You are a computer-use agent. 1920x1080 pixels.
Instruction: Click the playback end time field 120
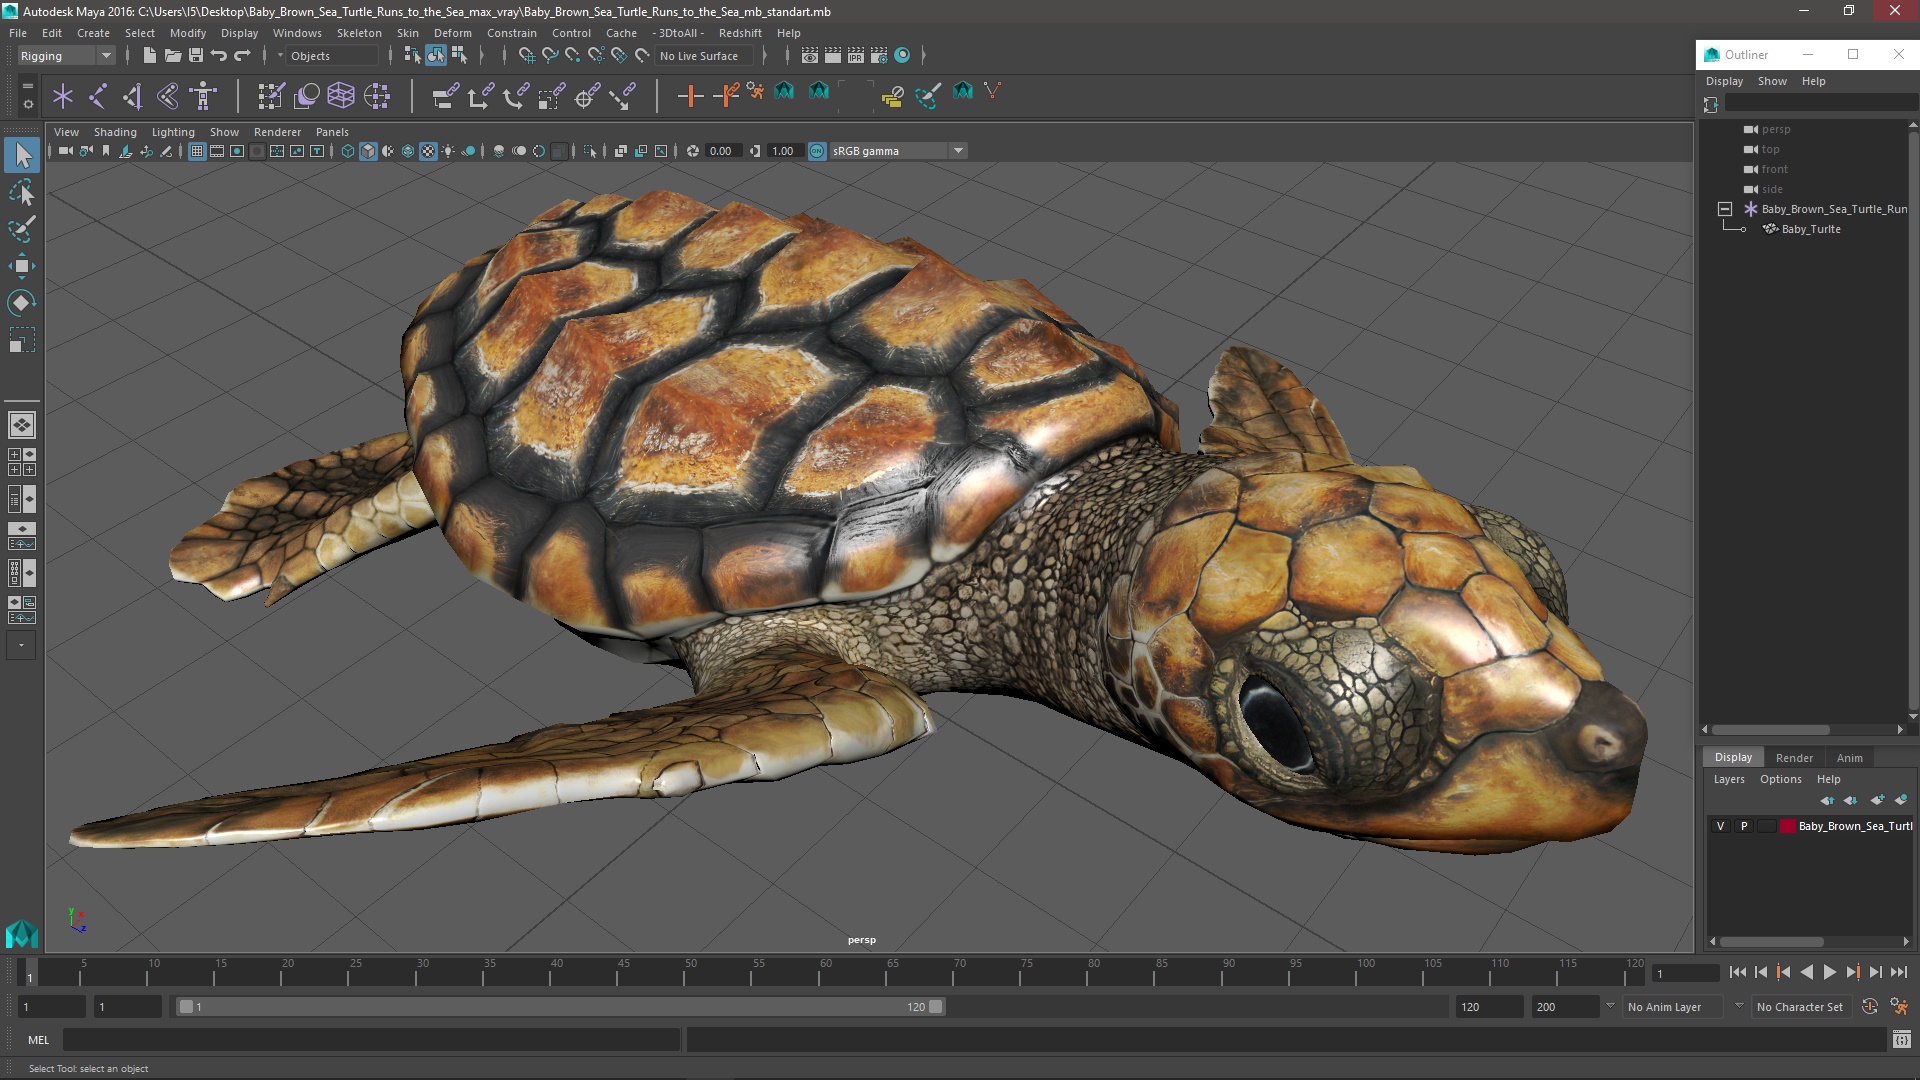click(1488, 1007)
